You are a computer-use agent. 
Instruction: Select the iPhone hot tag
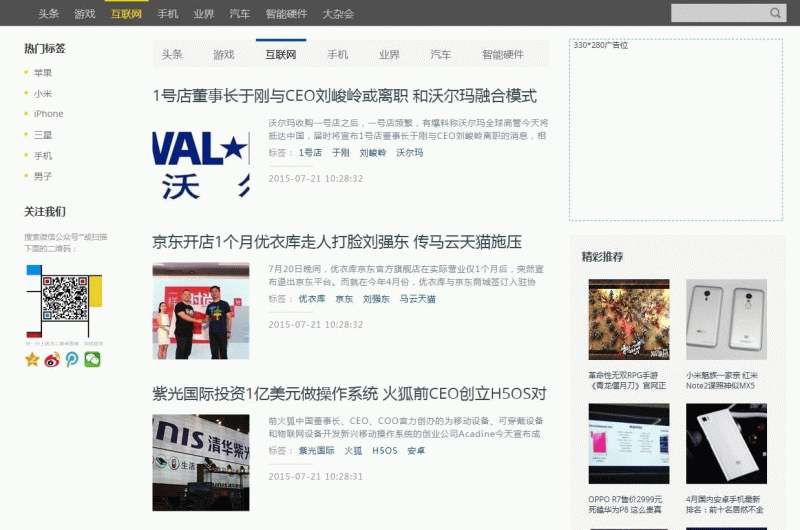(48, 114)
